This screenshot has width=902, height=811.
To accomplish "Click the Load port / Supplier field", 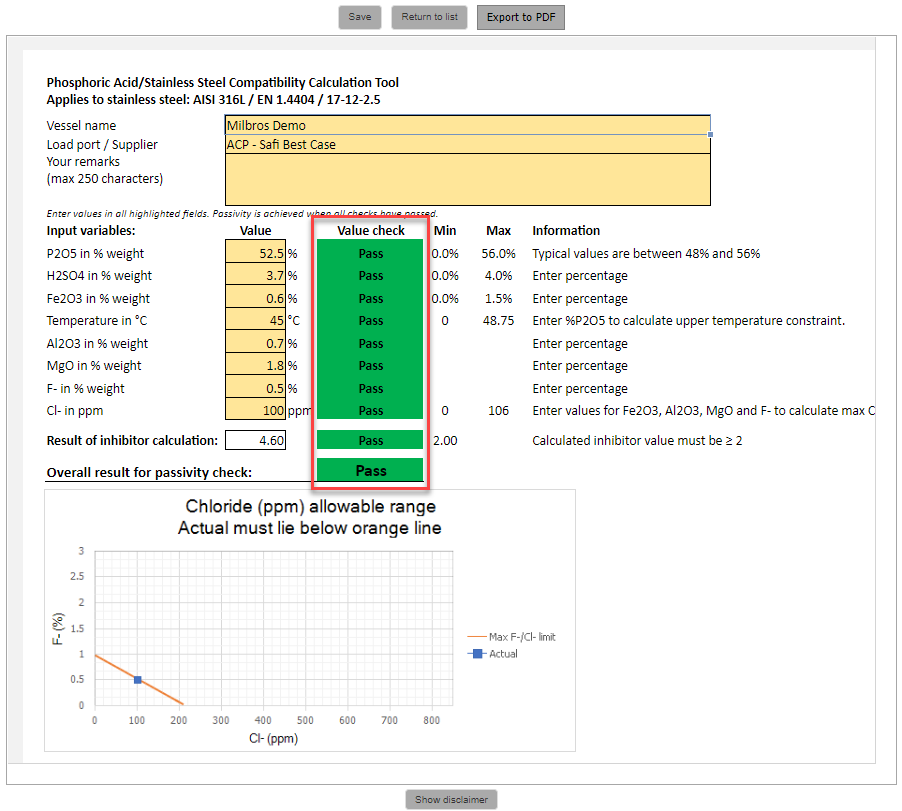I will pos(467,144).
